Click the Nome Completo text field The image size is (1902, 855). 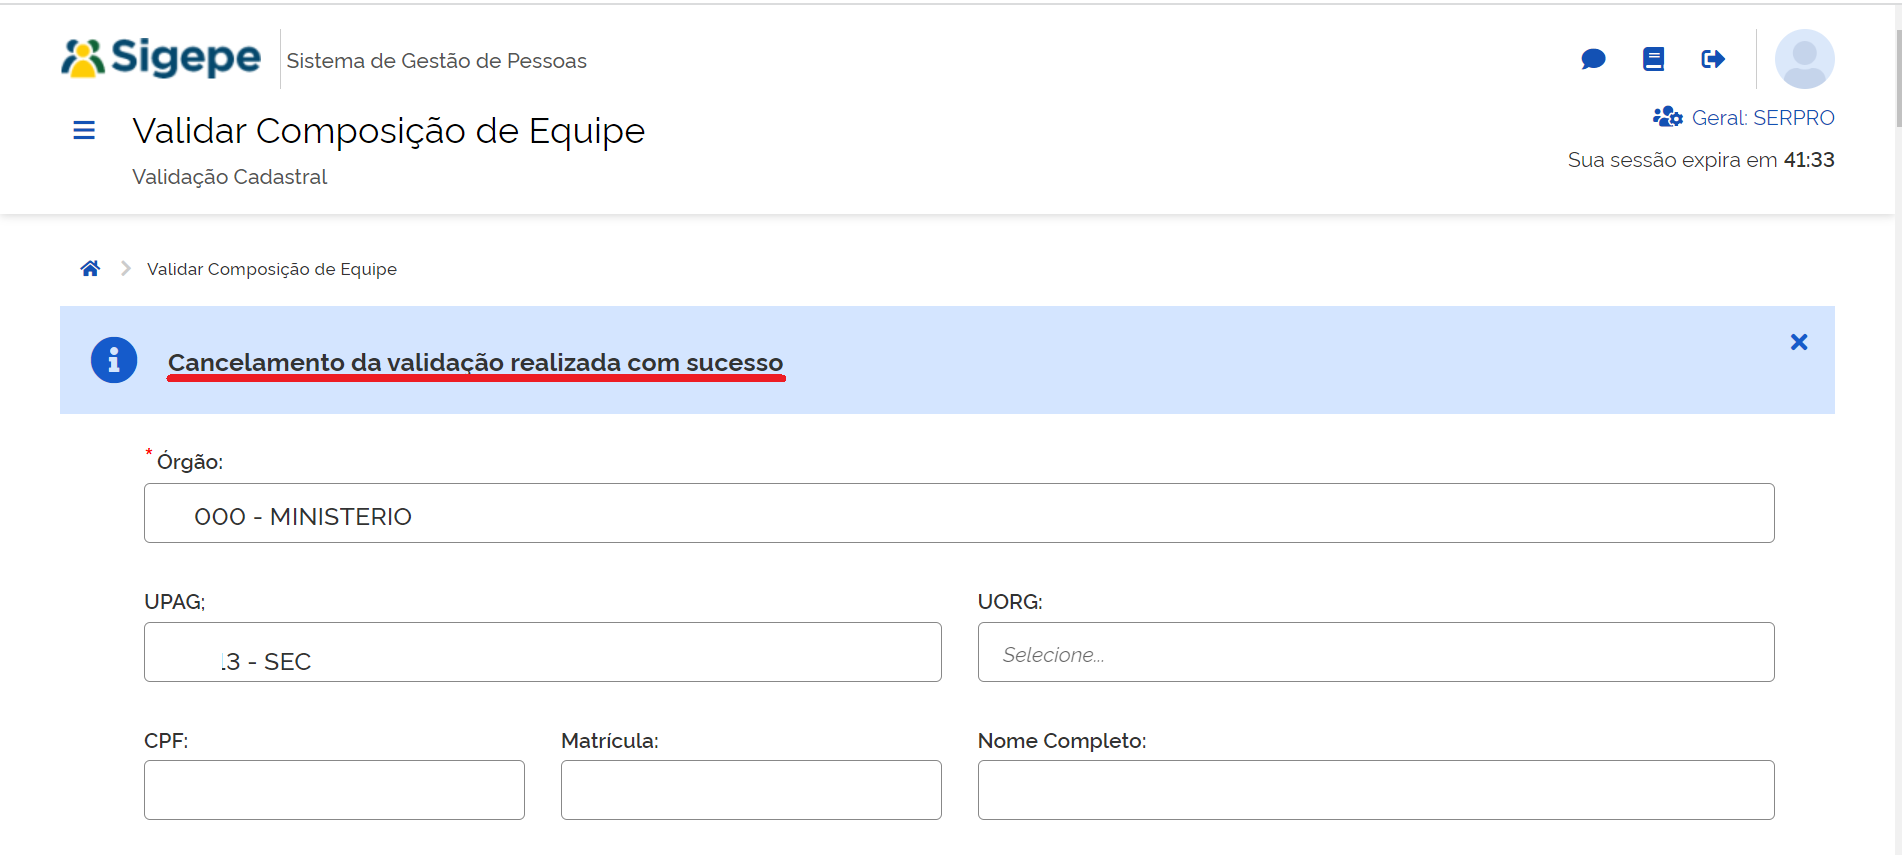(1375, 790)
